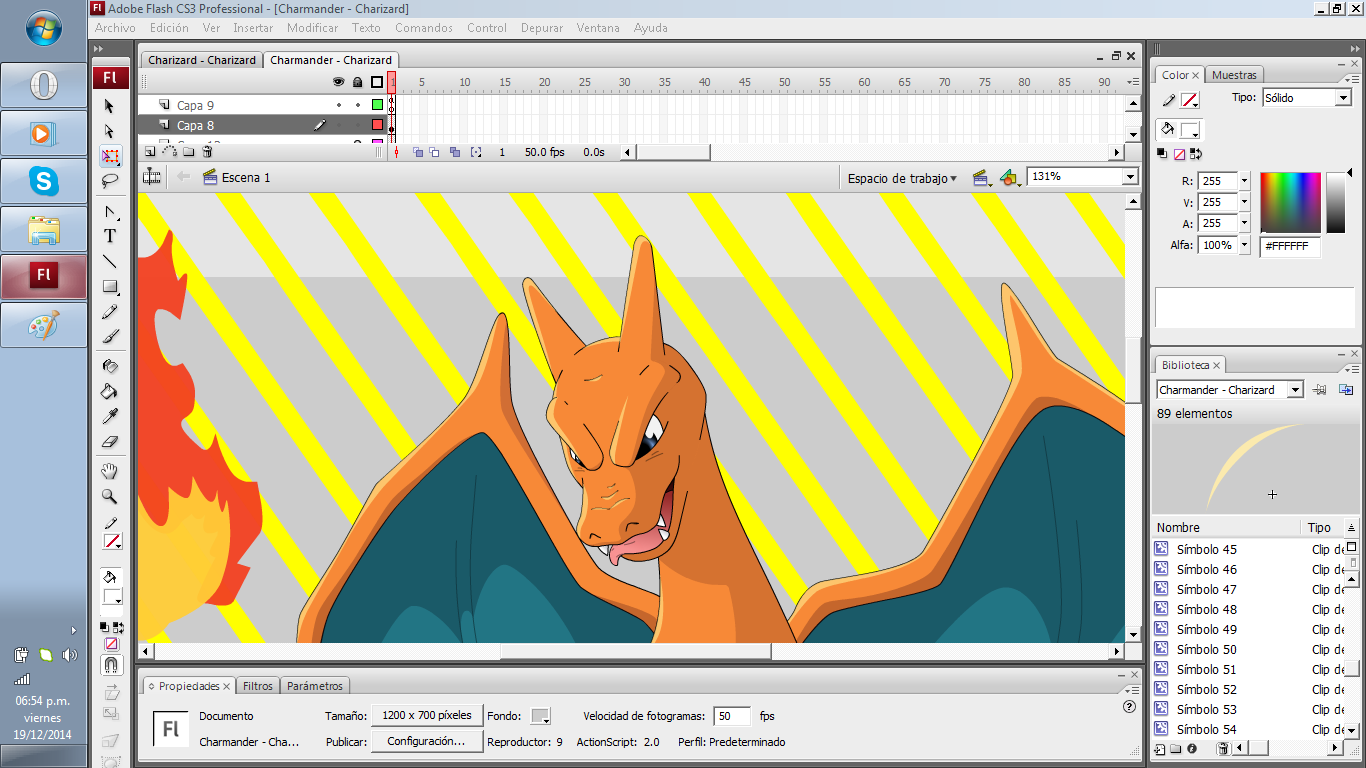The height and width of the screenshot is (768, 1366).
Task: Click the Configuración... publish button
Action: point(426,742)
